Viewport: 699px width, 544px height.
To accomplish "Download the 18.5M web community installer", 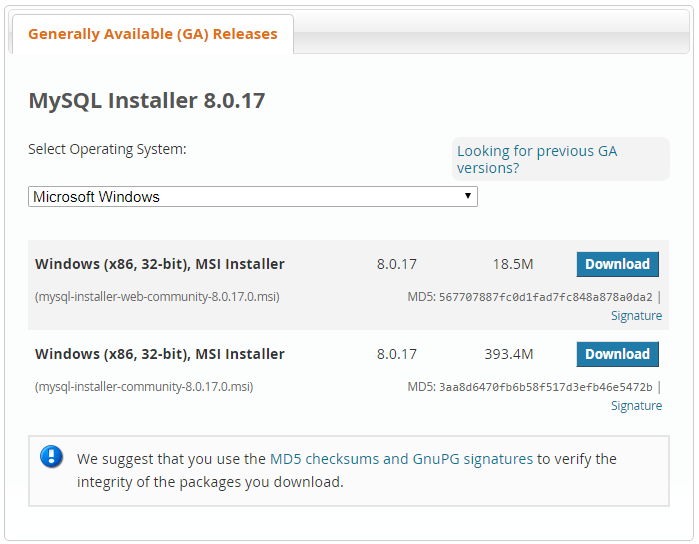I will point(617,264).
